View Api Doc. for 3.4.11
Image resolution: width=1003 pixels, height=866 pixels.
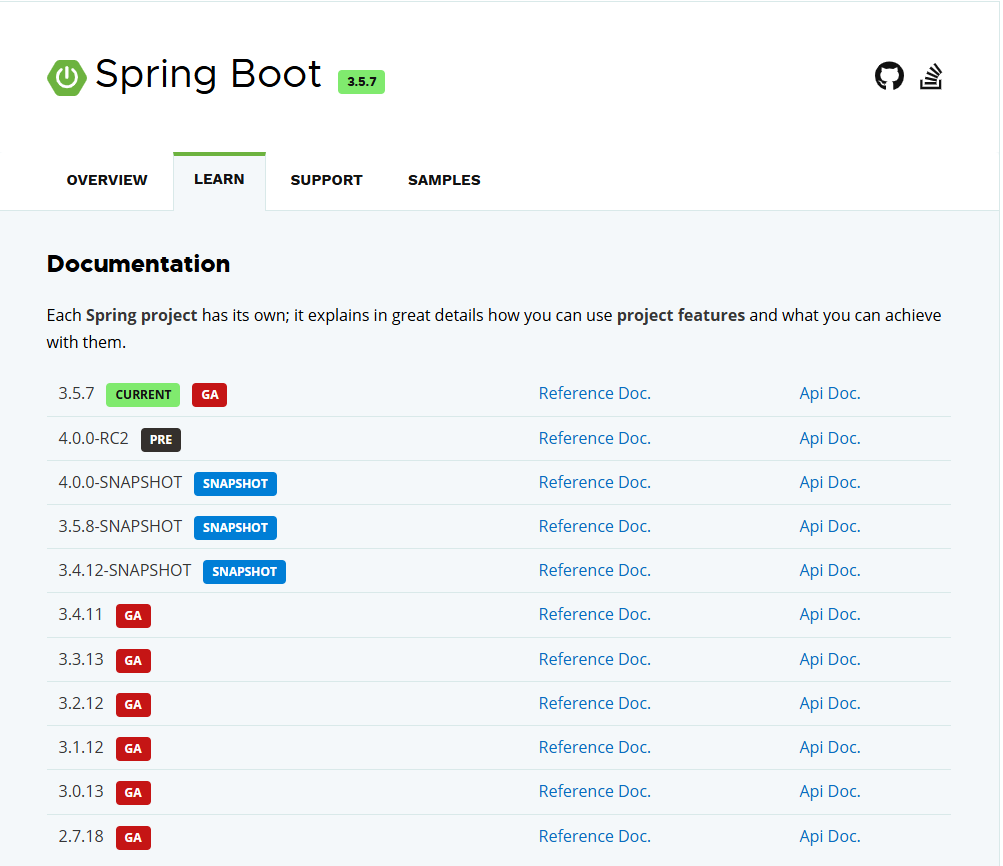830,615
